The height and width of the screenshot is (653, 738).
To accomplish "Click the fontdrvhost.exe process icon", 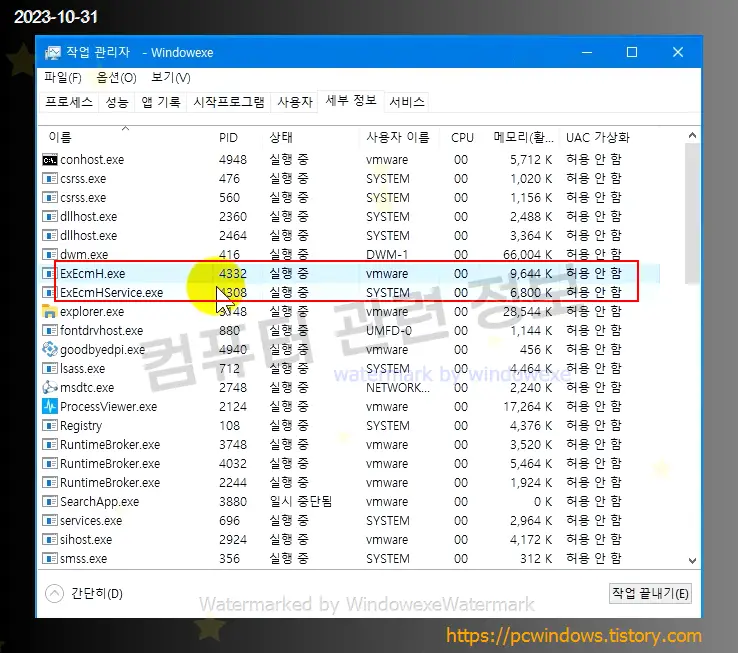I will point(49,331).
